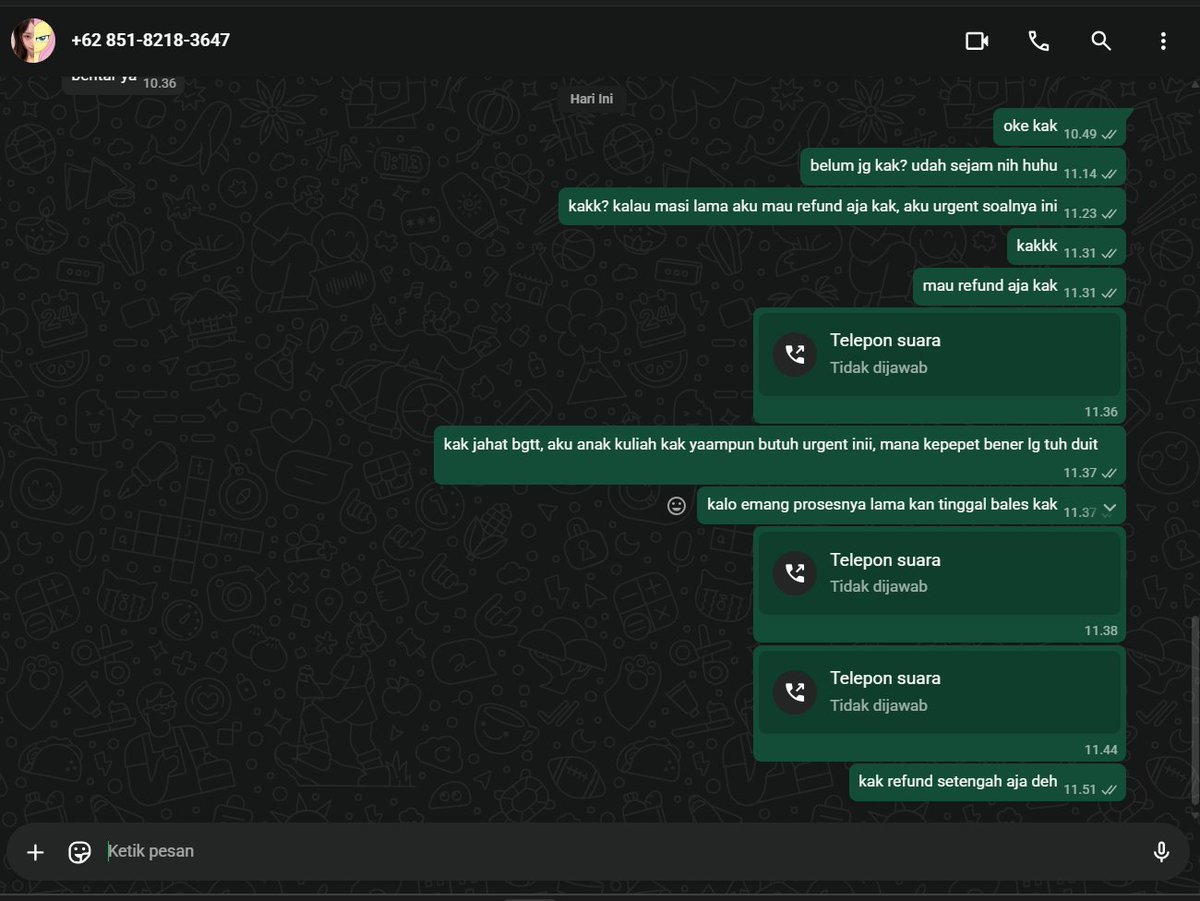
Task: Click read ticks on 'refund setengah' message
Action: click(1109, 790)
